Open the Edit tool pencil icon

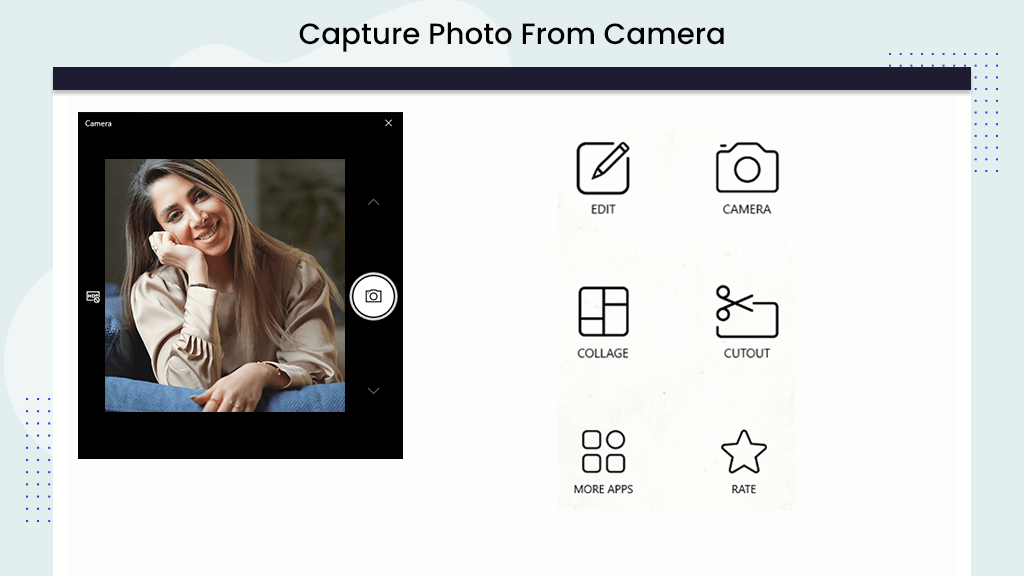coord(603,168)
